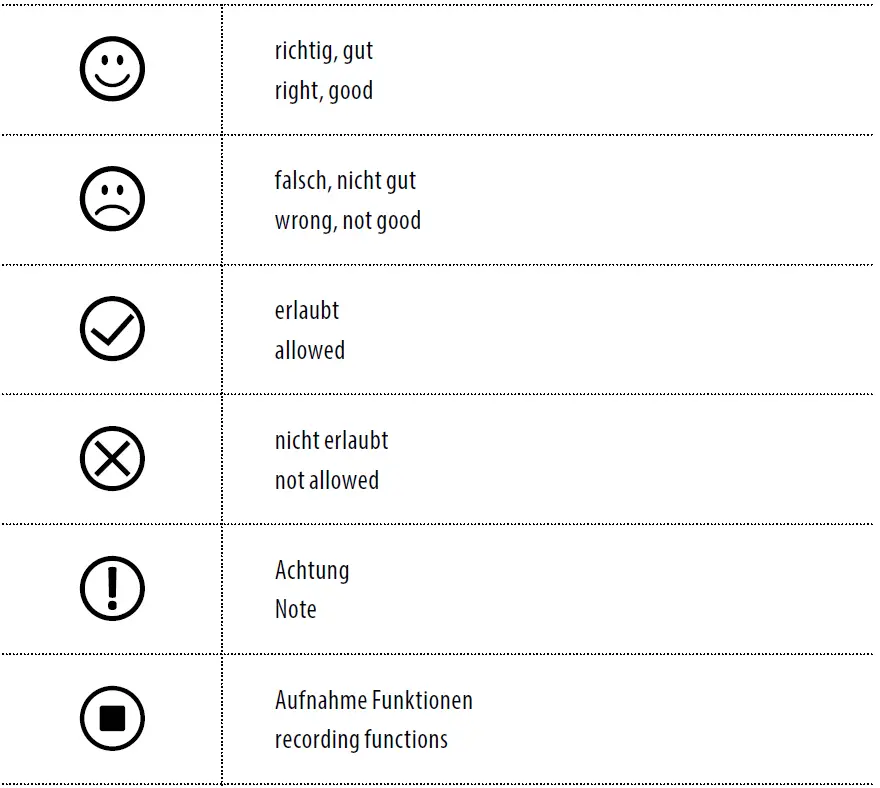The height and width of the screenshot is (788, 880).
Task: Click the 'Note' label
Action: click(295, 610)
